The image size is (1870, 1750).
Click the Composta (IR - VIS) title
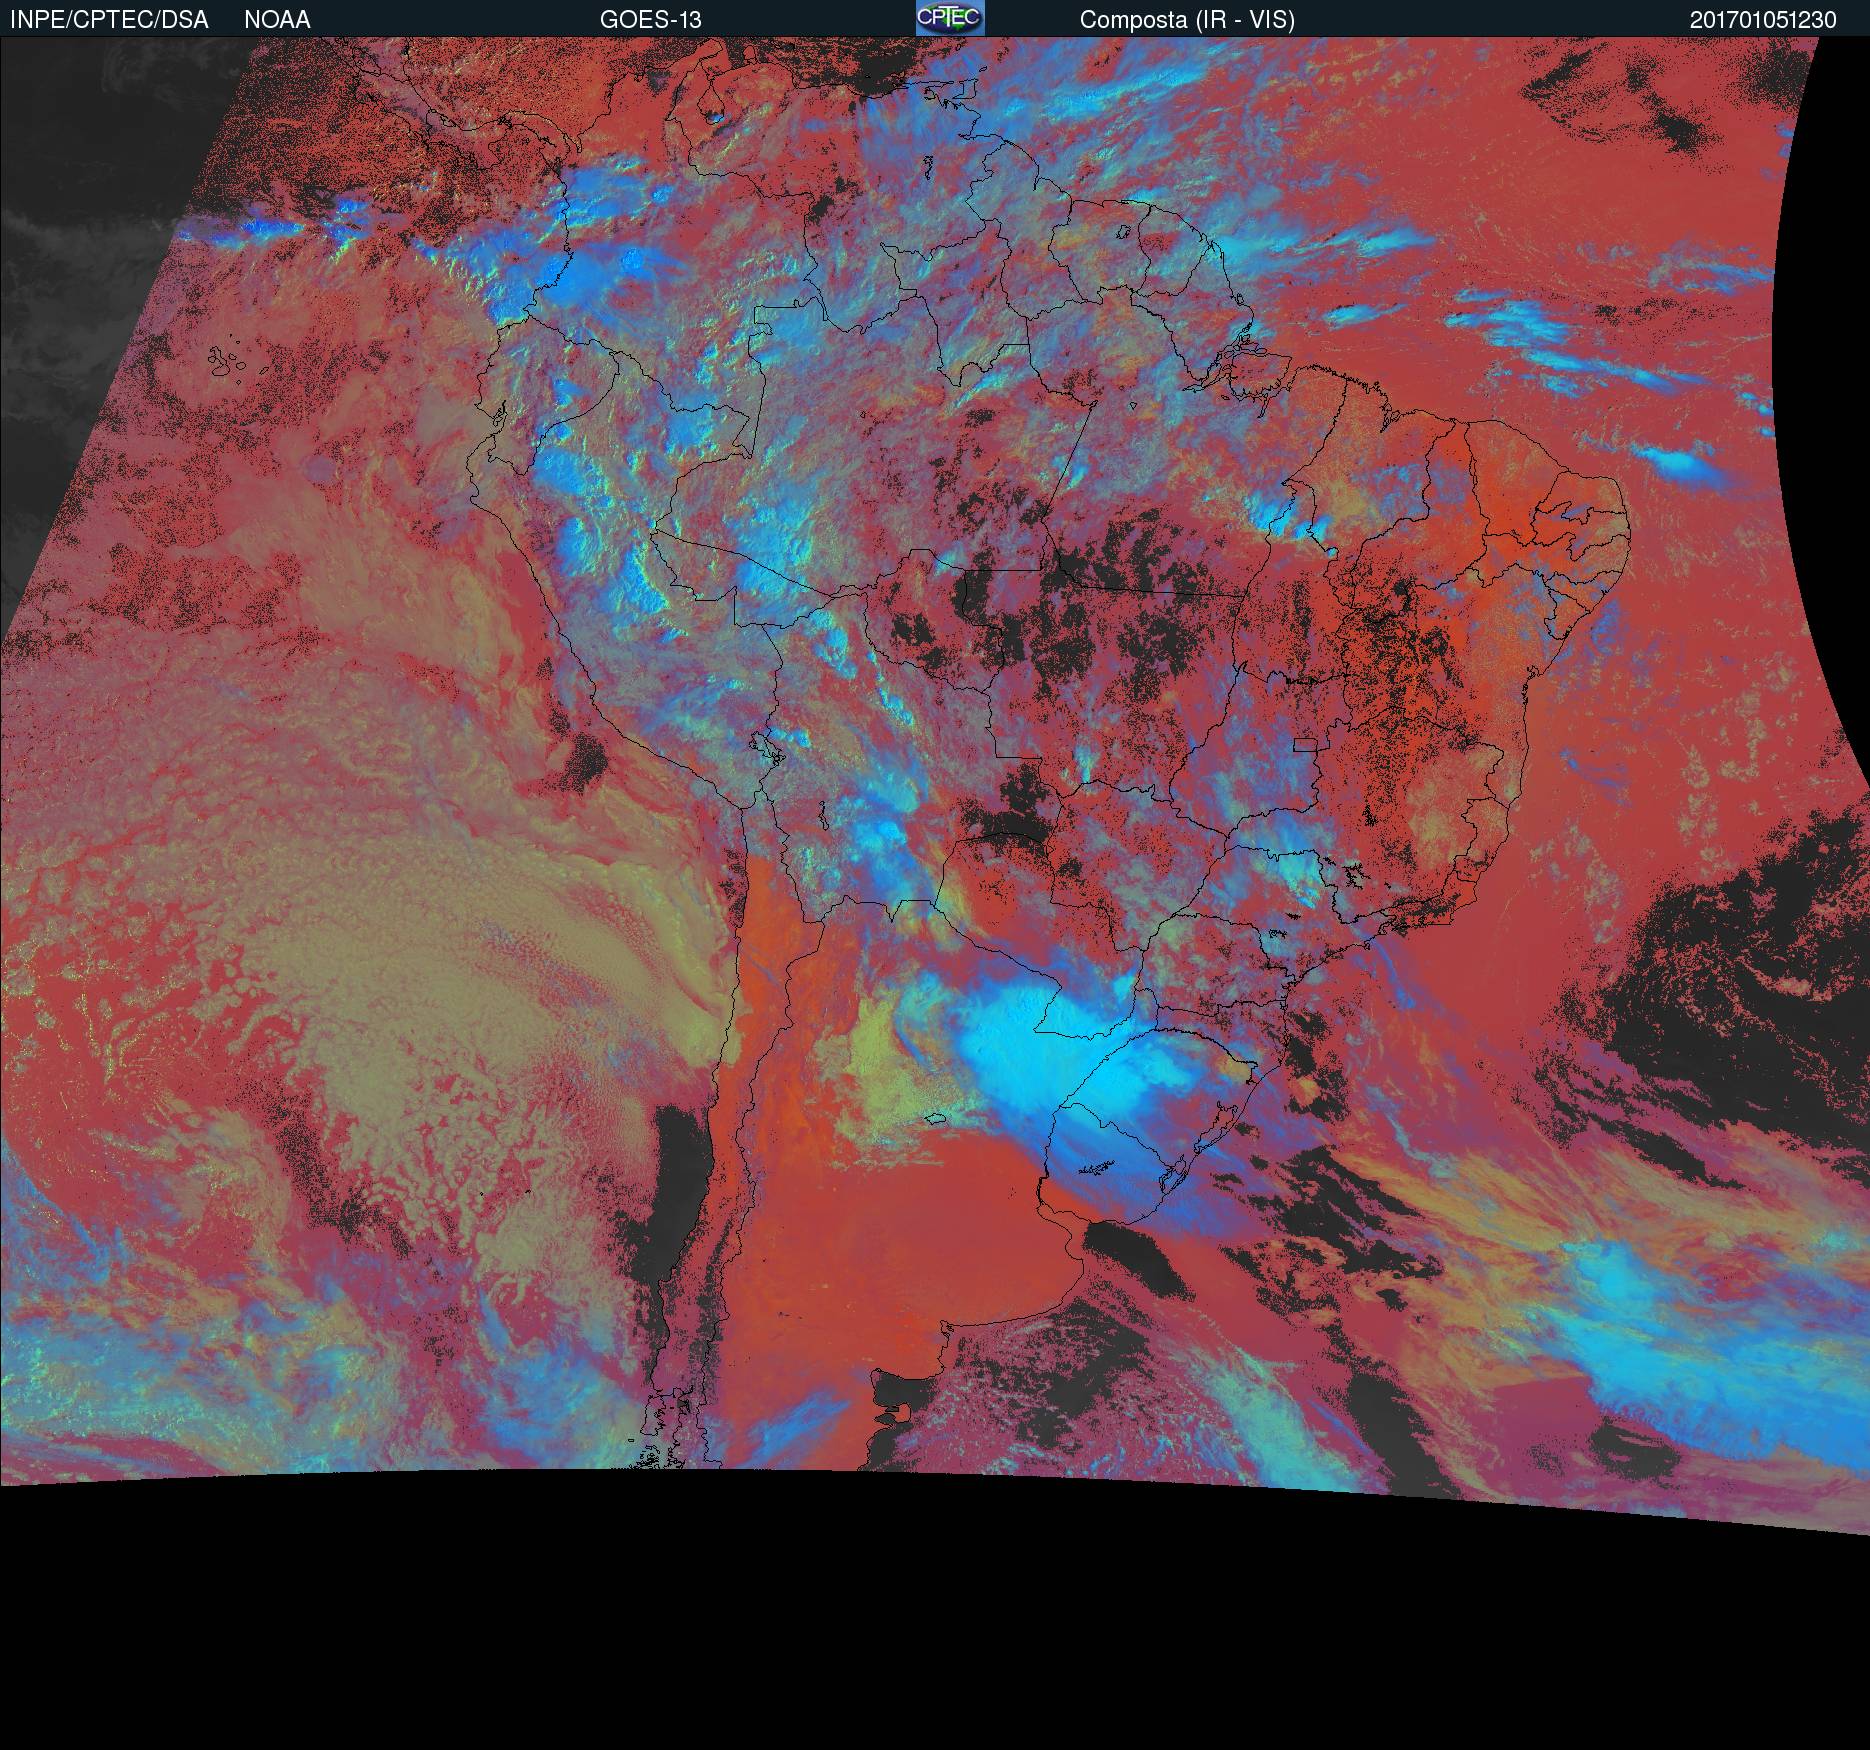coord(1187,20)
